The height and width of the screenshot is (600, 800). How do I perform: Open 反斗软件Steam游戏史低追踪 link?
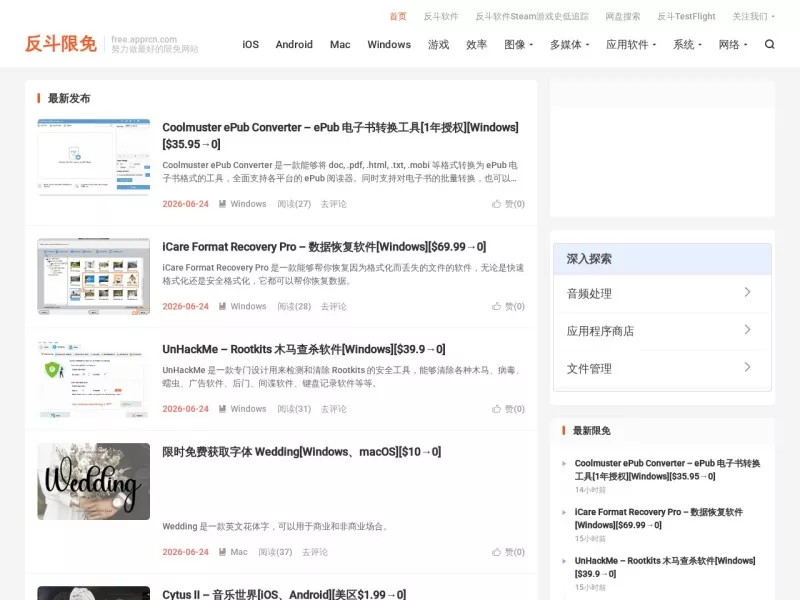(x=532, y=16)
